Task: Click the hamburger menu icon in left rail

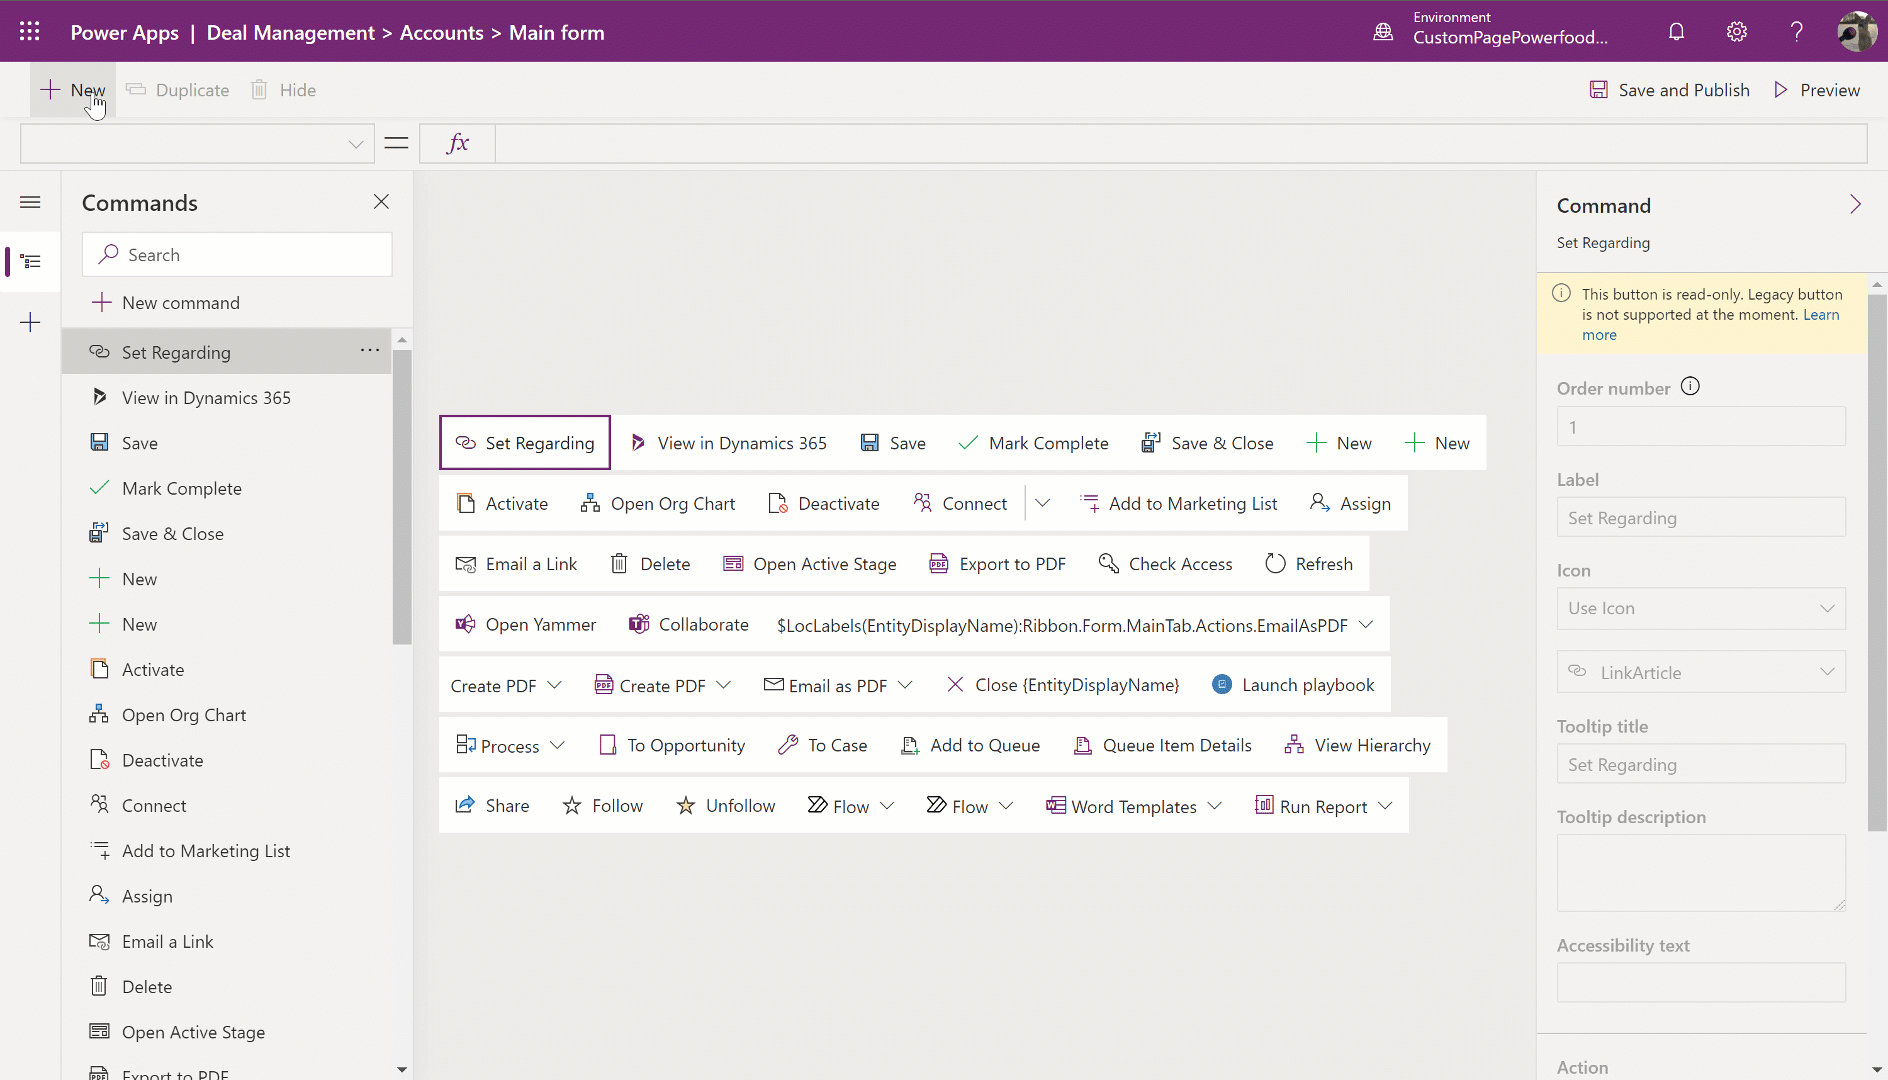Action: (x=31, y=203)
